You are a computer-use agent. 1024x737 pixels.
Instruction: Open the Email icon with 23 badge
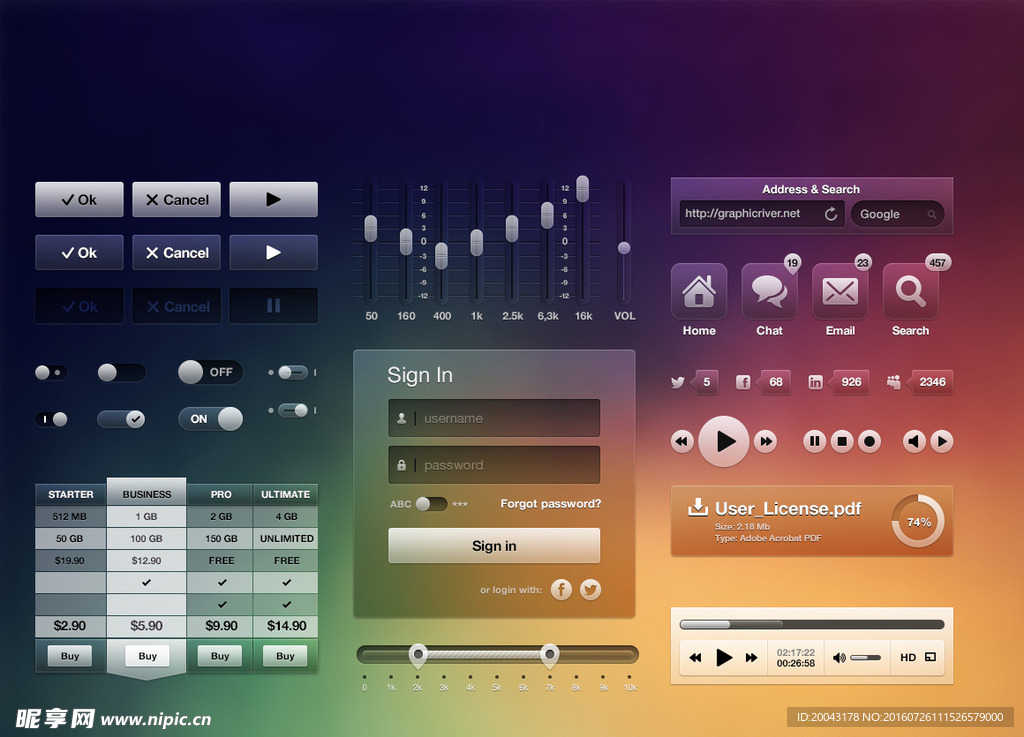pos(840,291)
